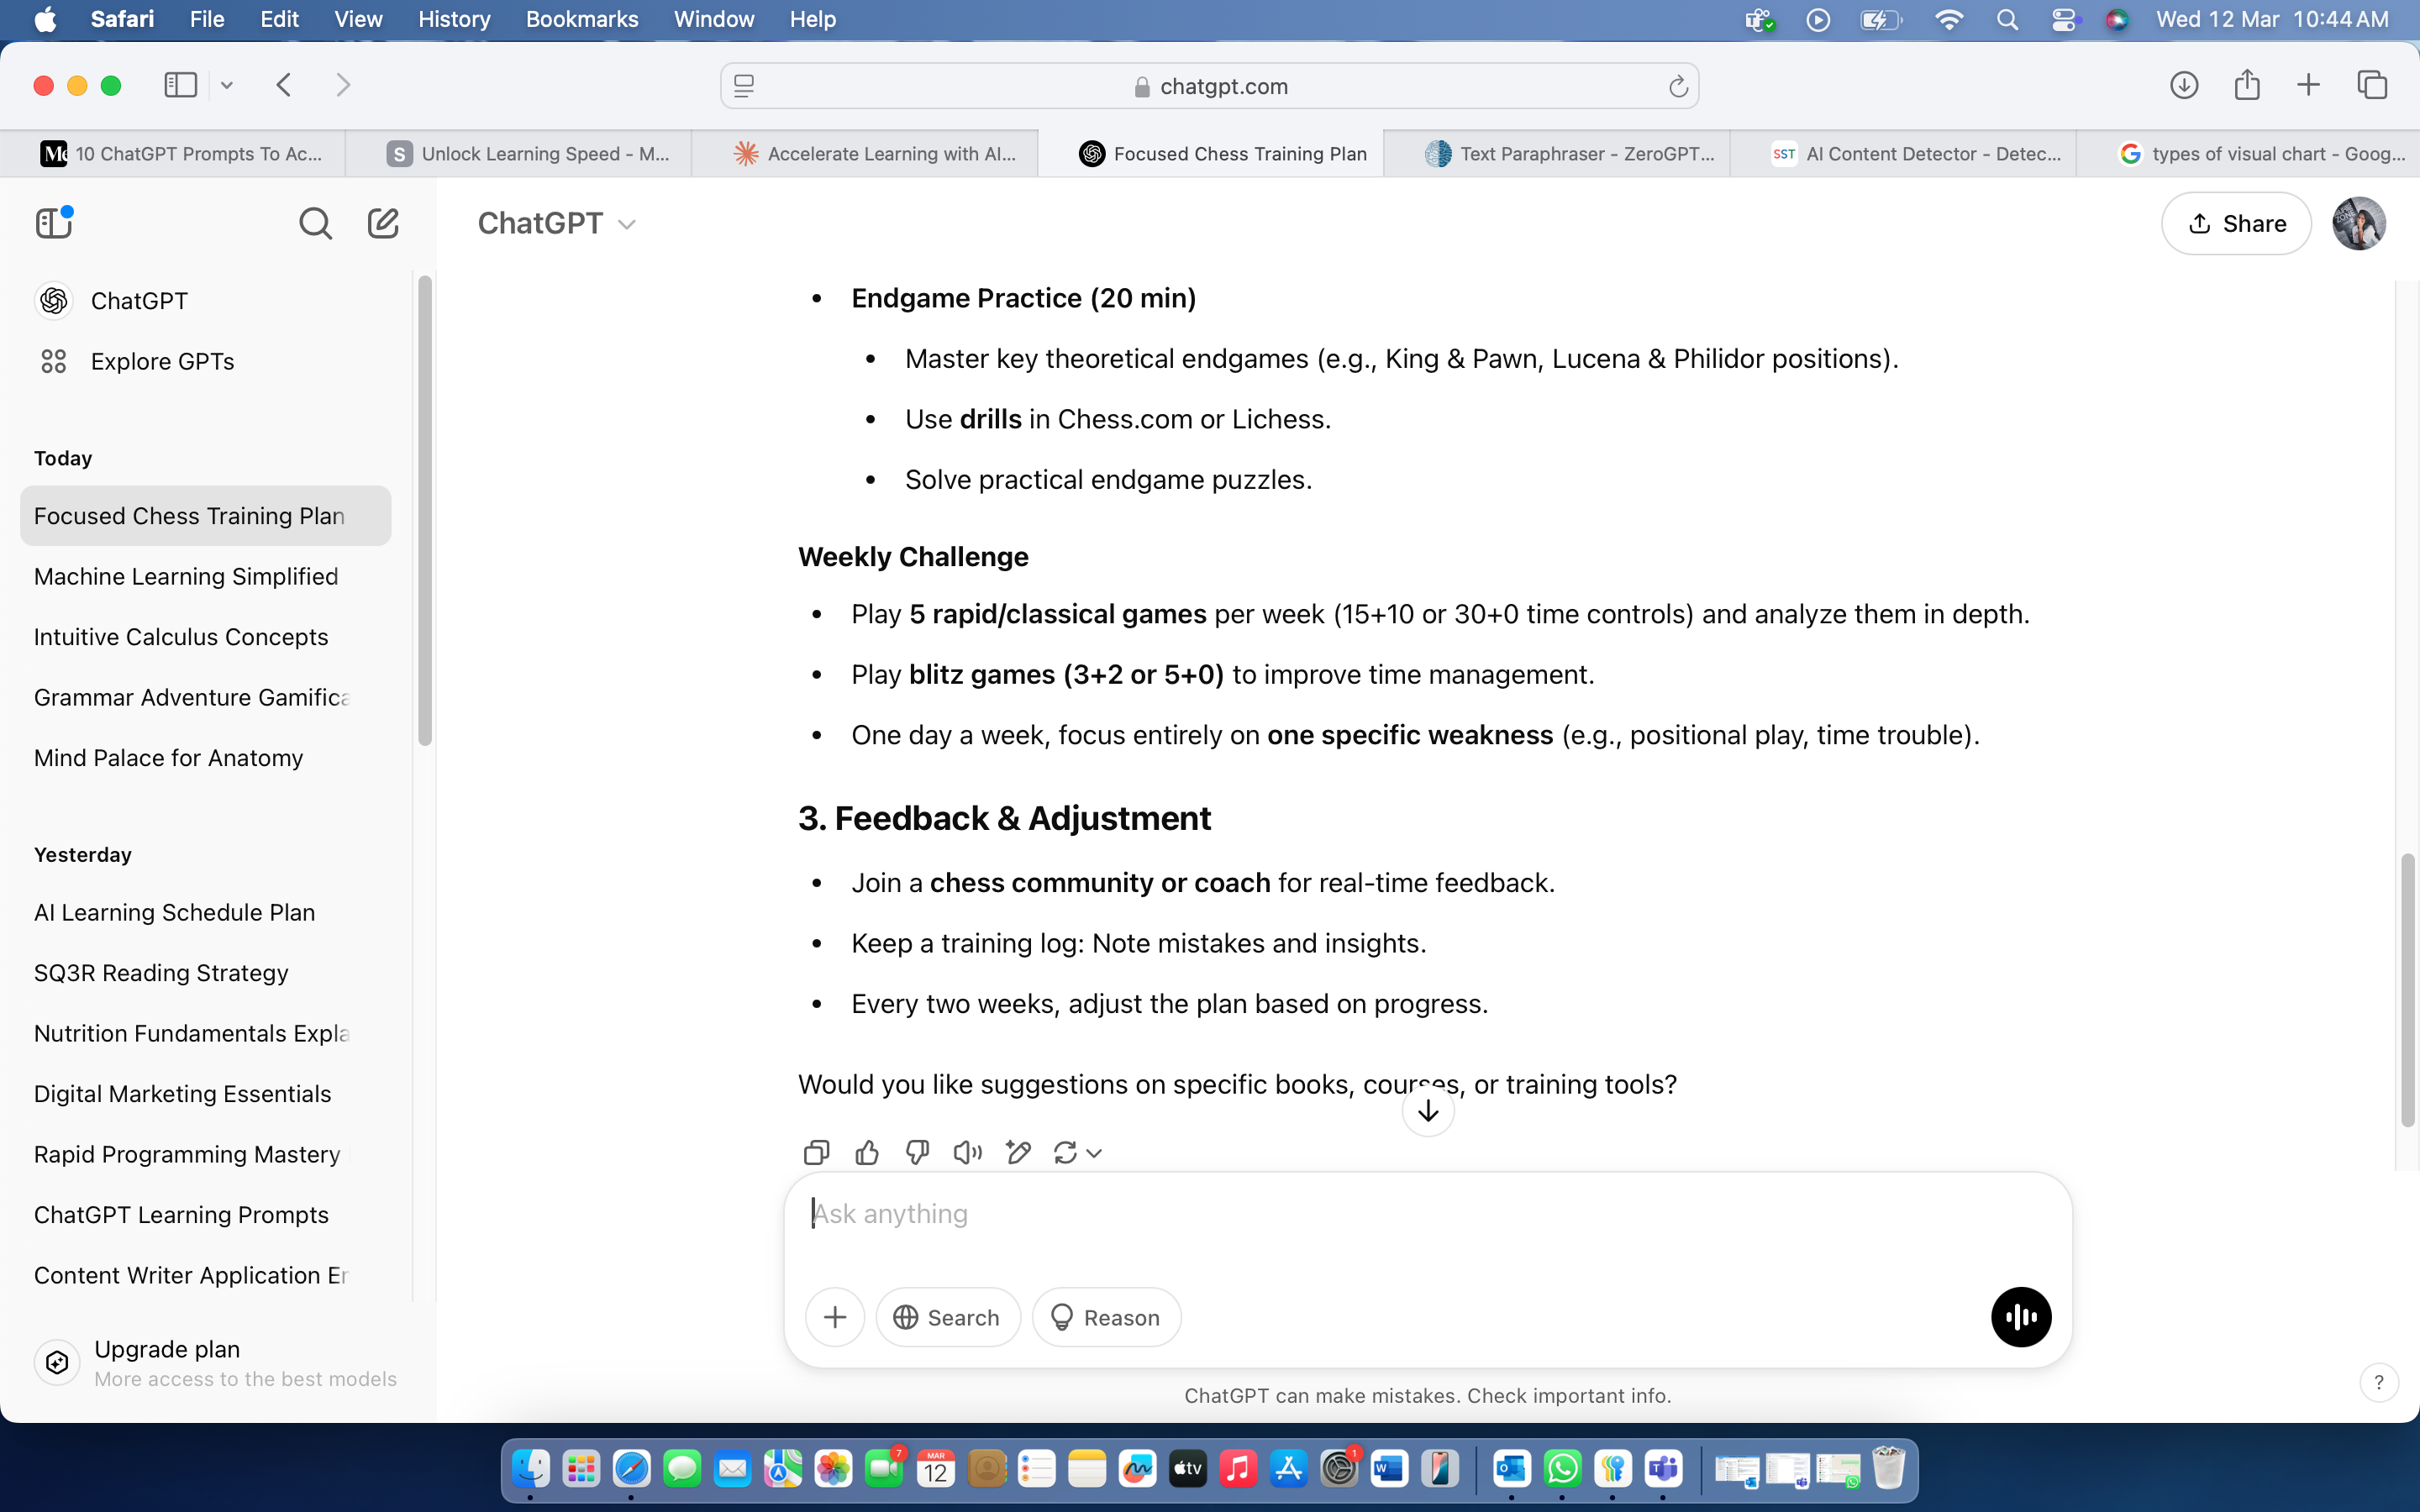Toggle the ChatGPT sidebar panel
This screenshot has width=2420, height=1512.
coord(54,223)
